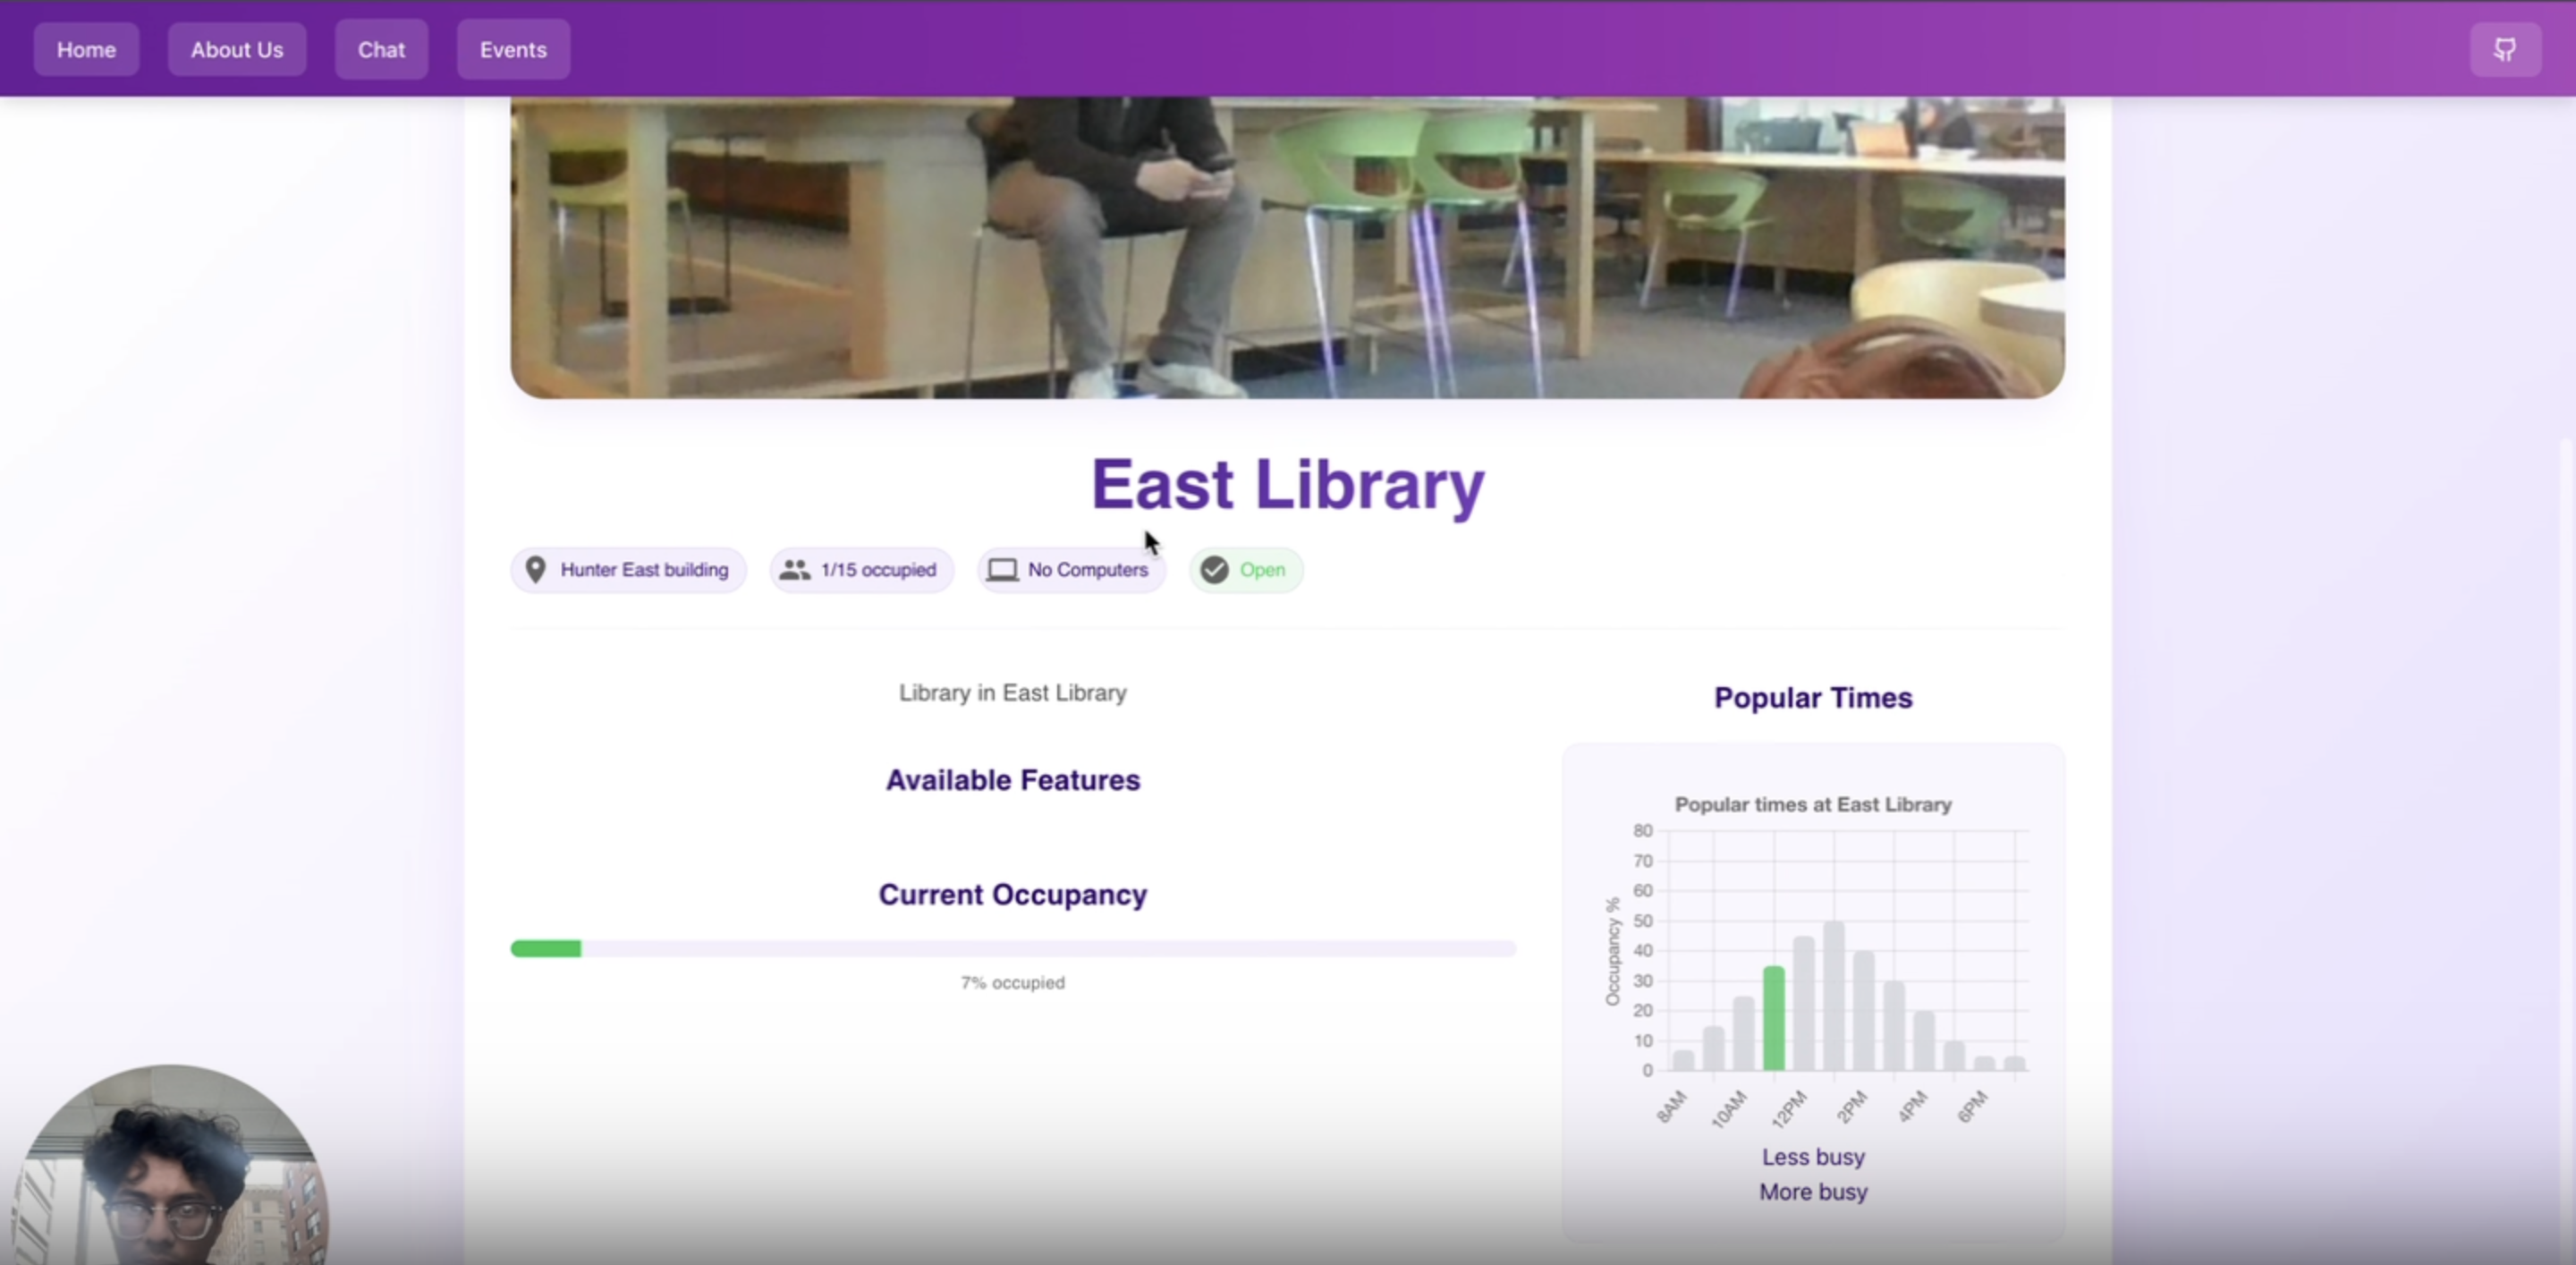The image size is (2576, 1265).
Task: Click the green highlighted chart bar
Action: [x=1773, y=1018]
